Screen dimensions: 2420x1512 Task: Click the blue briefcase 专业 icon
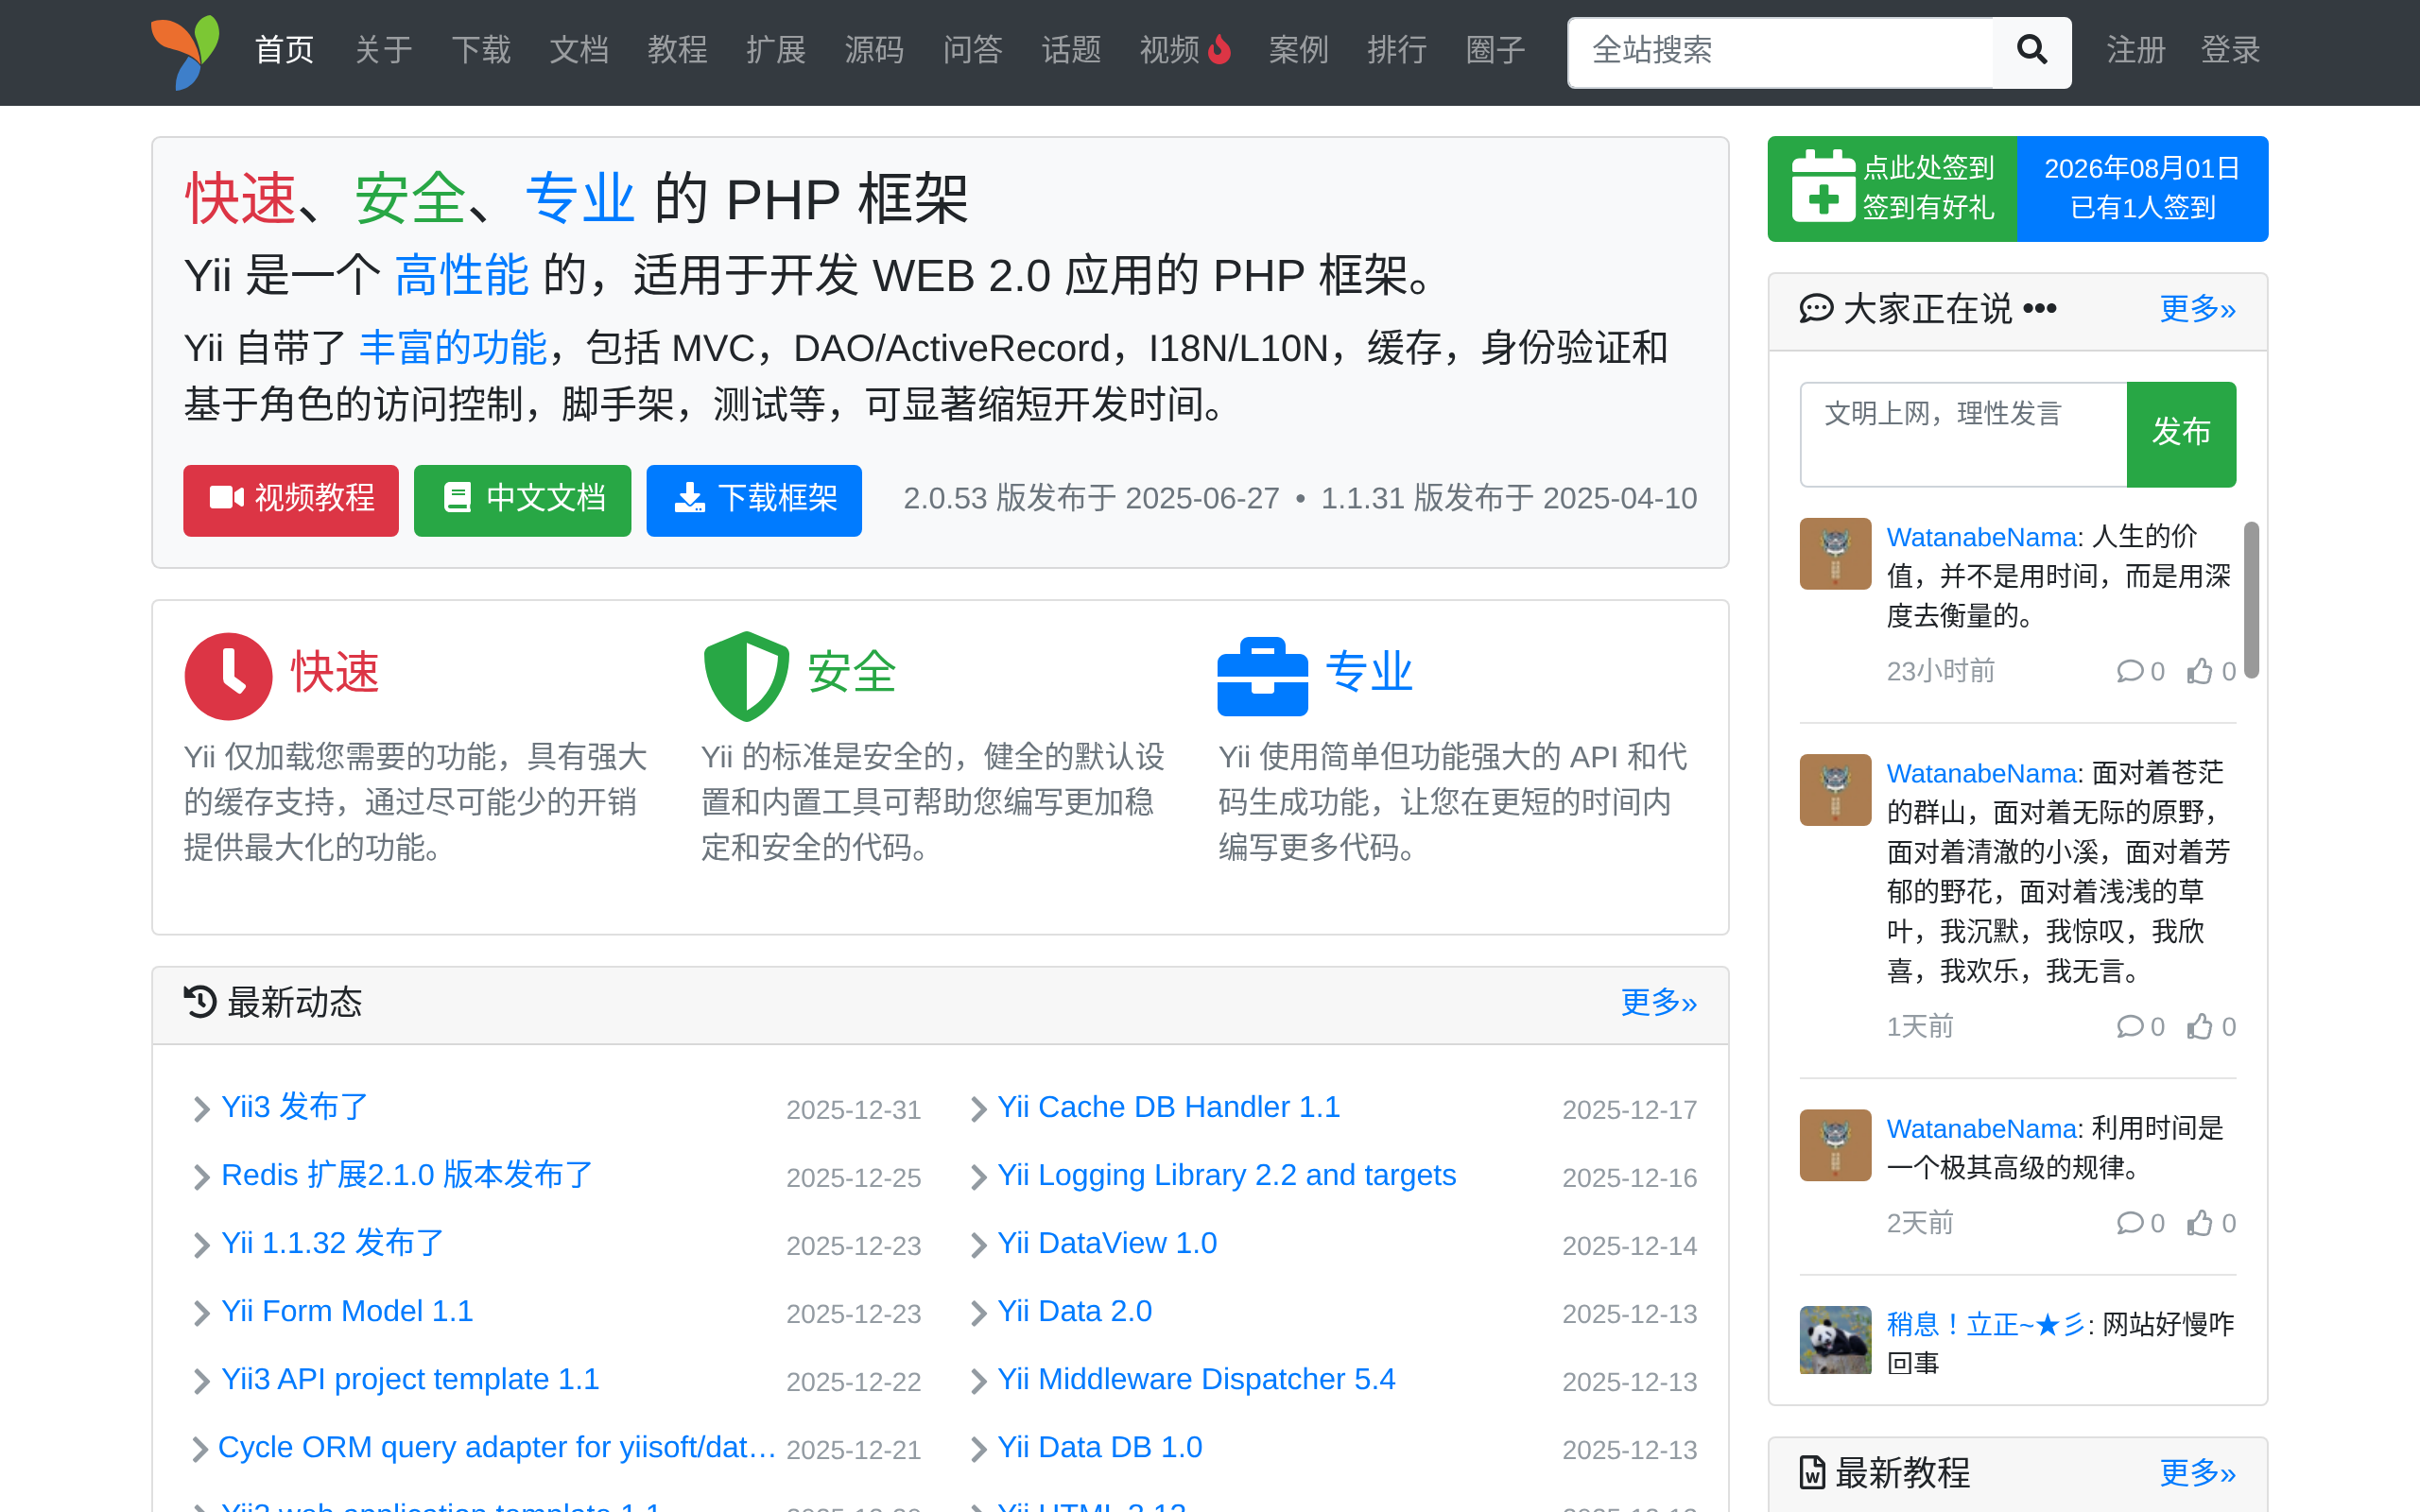point(1262,677)
